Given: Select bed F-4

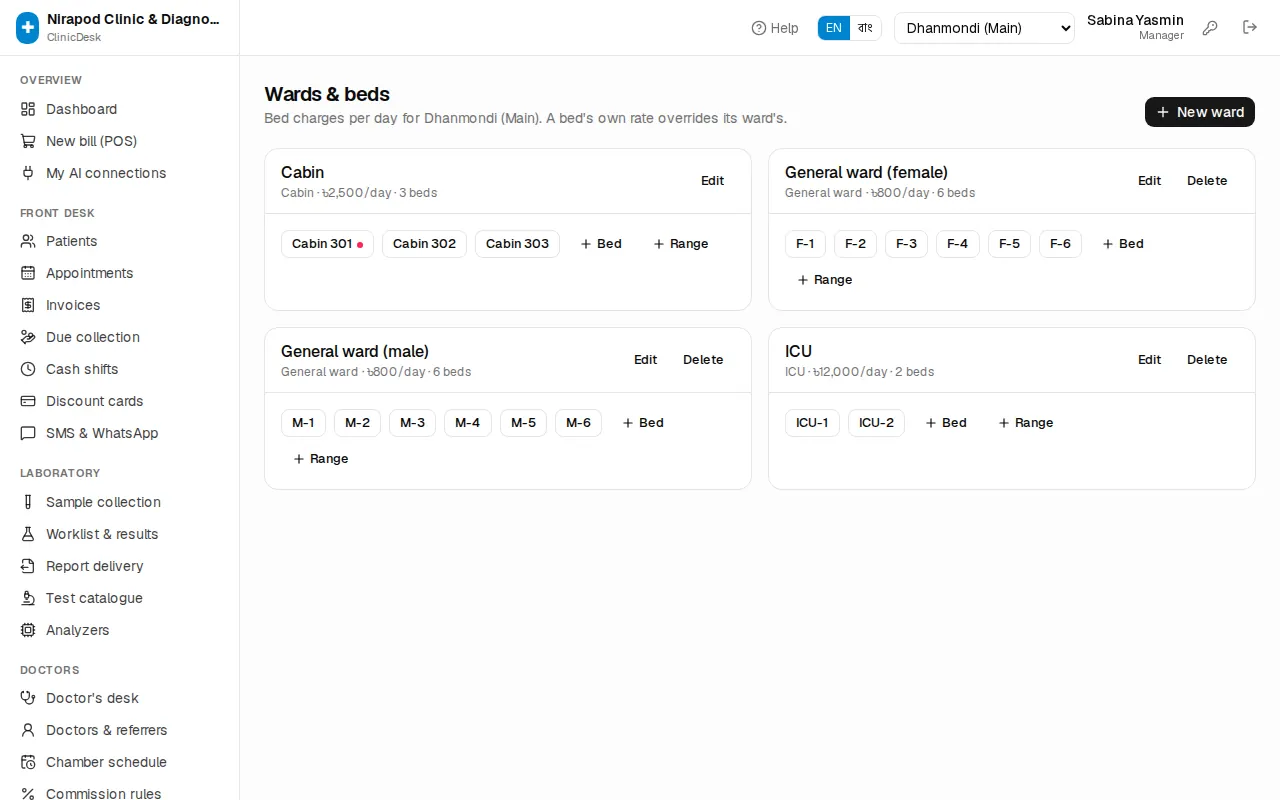Looking at the screenshot, I should pyautogui.click(x=957, y=244).
